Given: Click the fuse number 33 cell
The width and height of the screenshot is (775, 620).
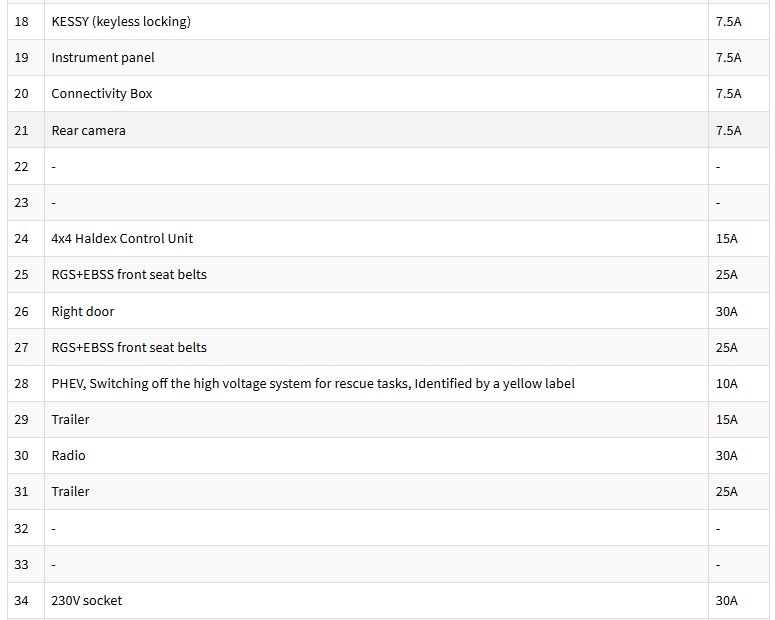Looking at the screenshot, I should (x=26, y=565).
